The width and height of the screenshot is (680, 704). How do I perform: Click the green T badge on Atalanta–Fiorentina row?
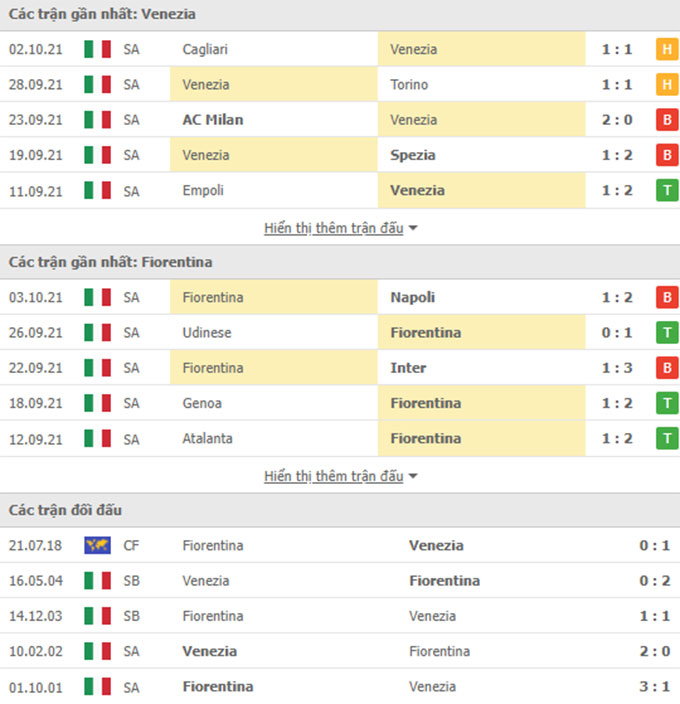click(667, 439)
